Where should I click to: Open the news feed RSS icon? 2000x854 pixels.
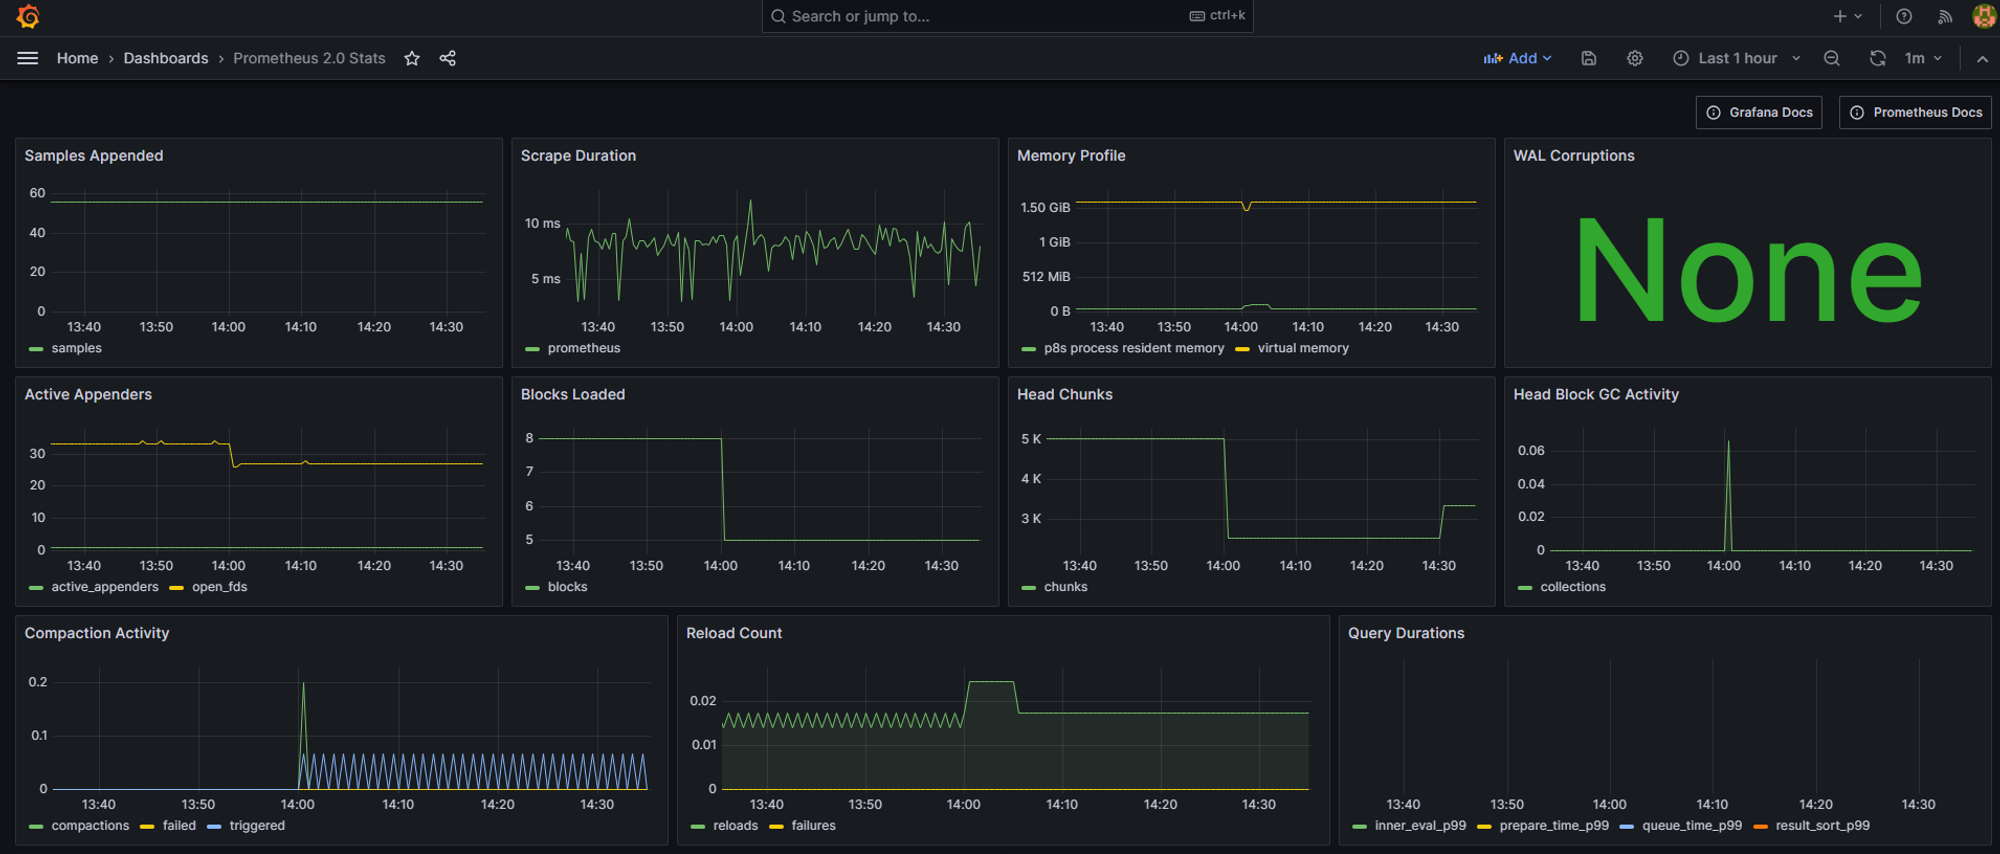(1945, 16)
